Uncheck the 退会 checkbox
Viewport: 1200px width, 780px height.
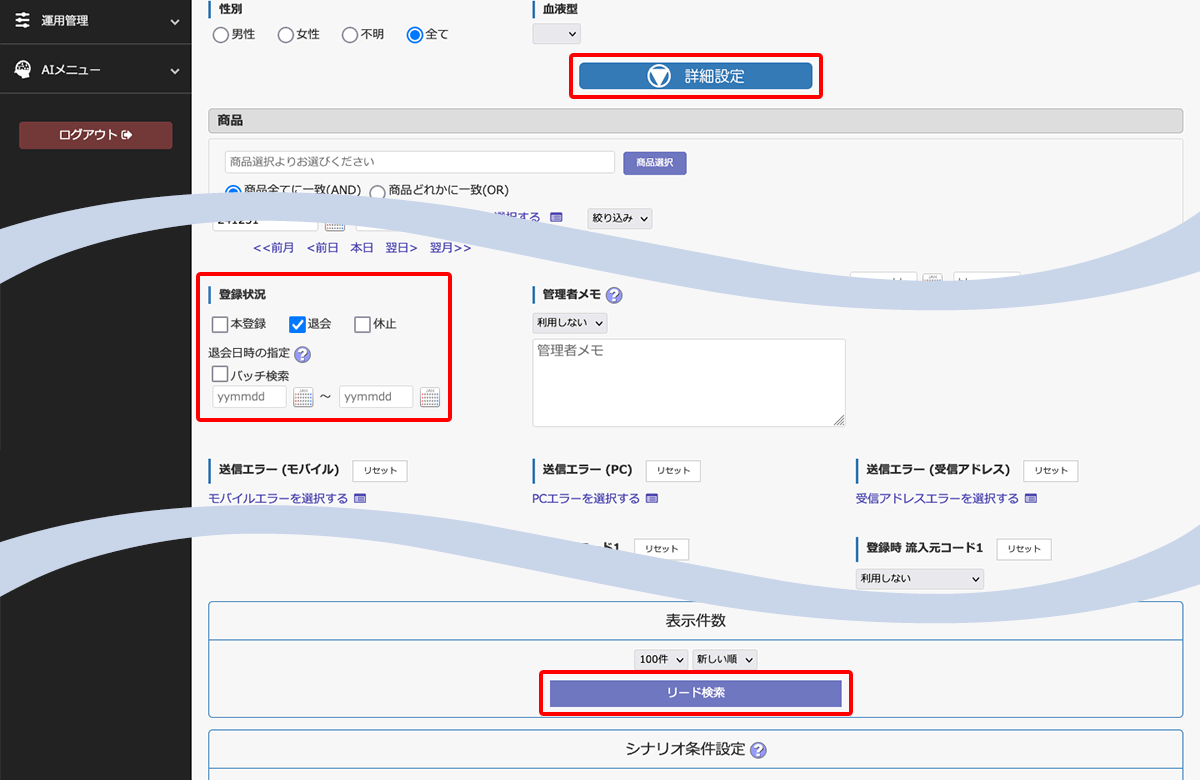(x=297, y=324)
